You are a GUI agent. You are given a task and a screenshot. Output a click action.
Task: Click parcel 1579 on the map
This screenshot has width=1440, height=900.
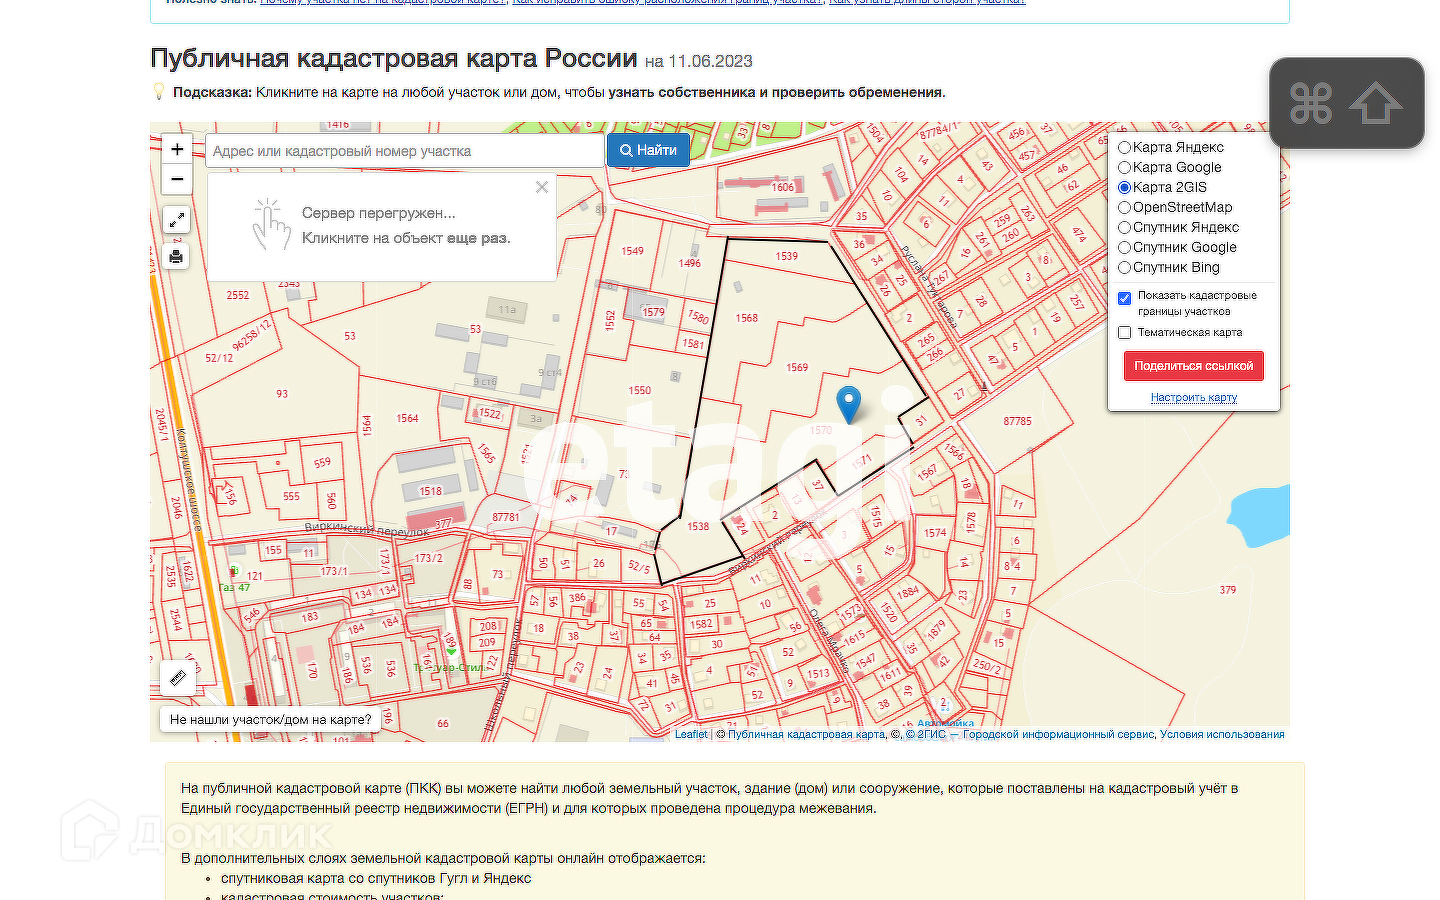tap(654, 312)
